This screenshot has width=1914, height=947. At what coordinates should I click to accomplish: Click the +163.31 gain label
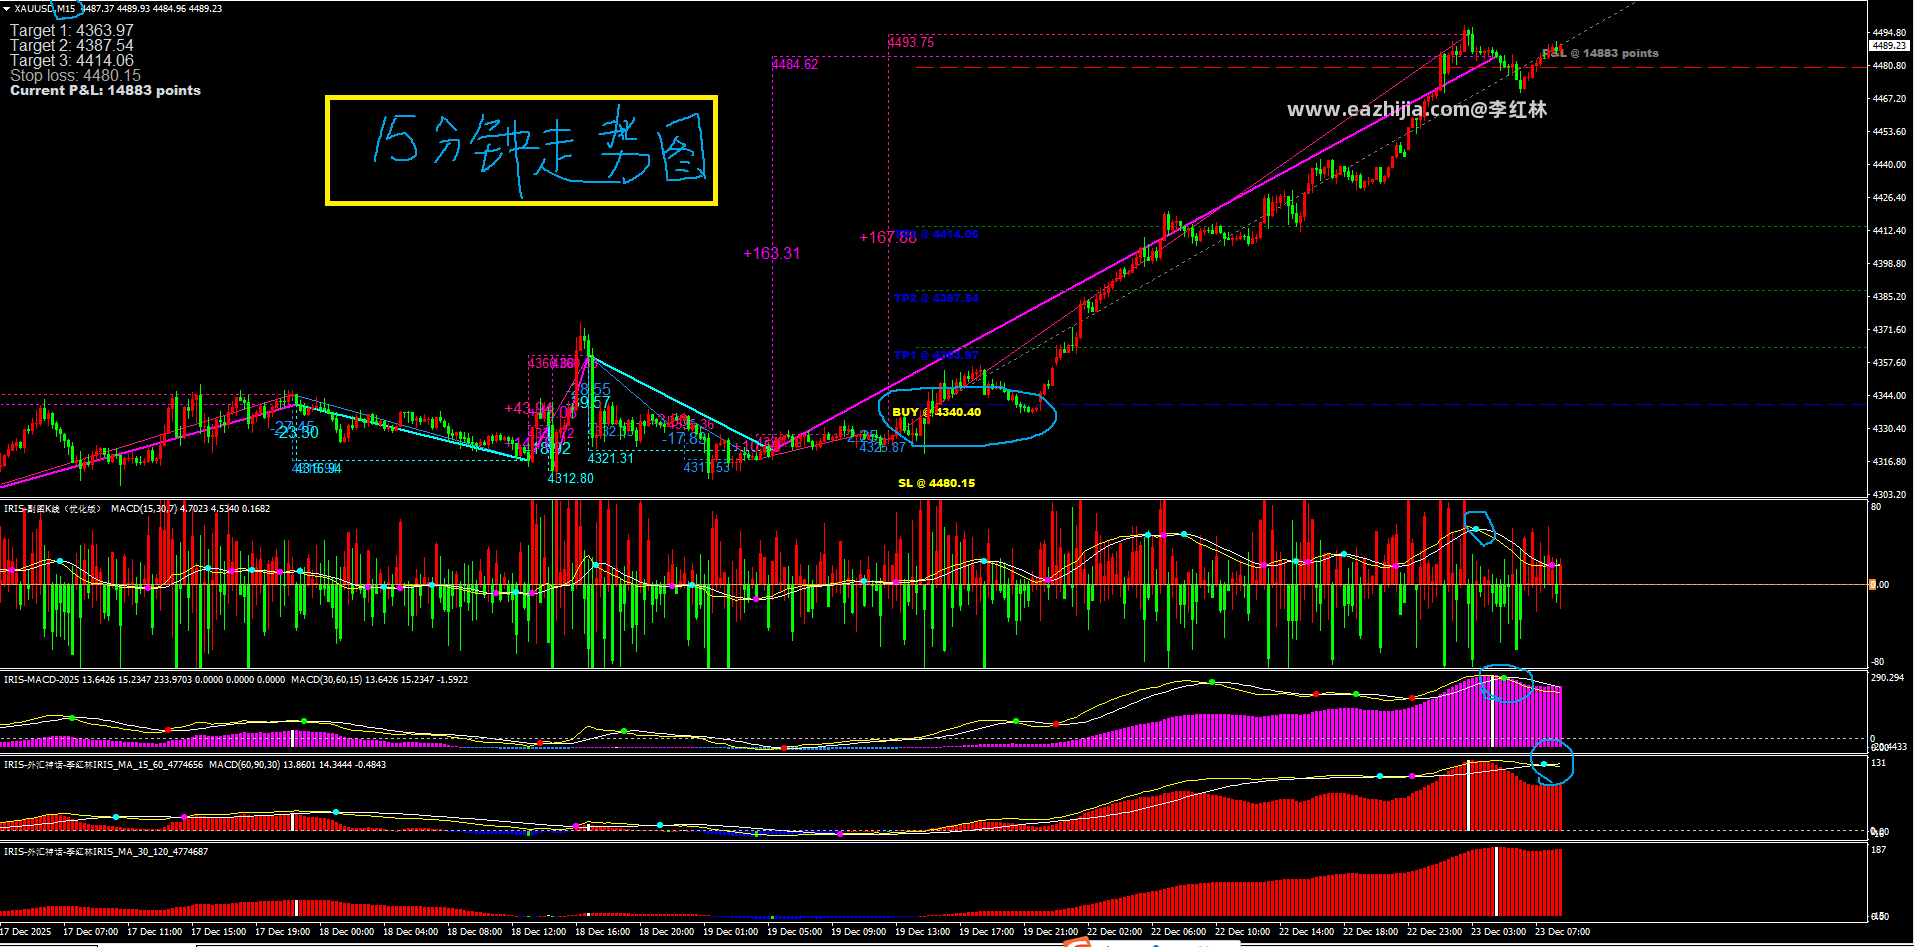point(772,254)
